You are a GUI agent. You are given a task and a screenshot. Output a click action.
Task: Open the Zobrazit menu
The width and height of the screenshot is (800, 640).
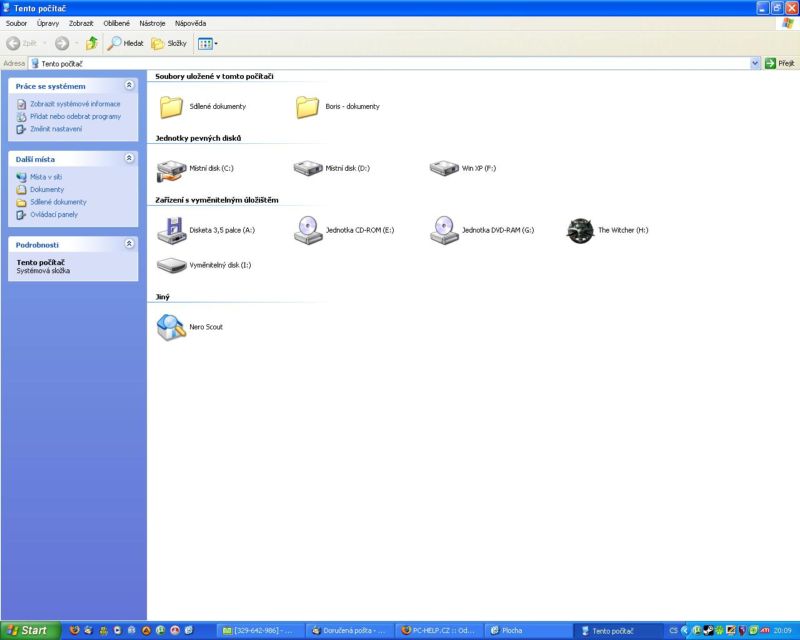pos(81,22)
